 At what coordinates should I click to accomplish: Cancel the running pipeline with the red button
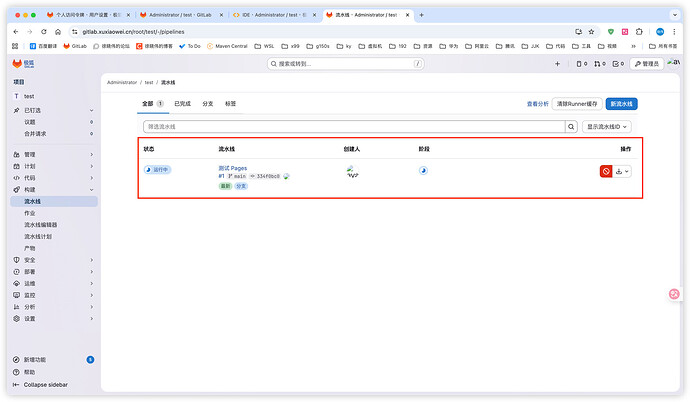click(606, 171)
